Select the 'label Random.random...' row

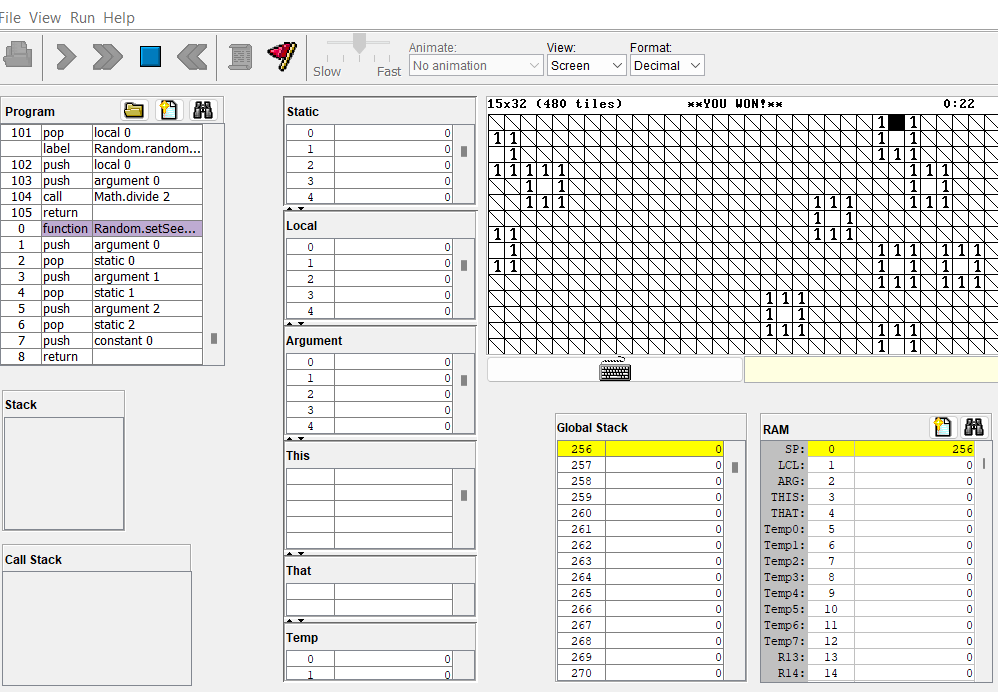(102, 148)
